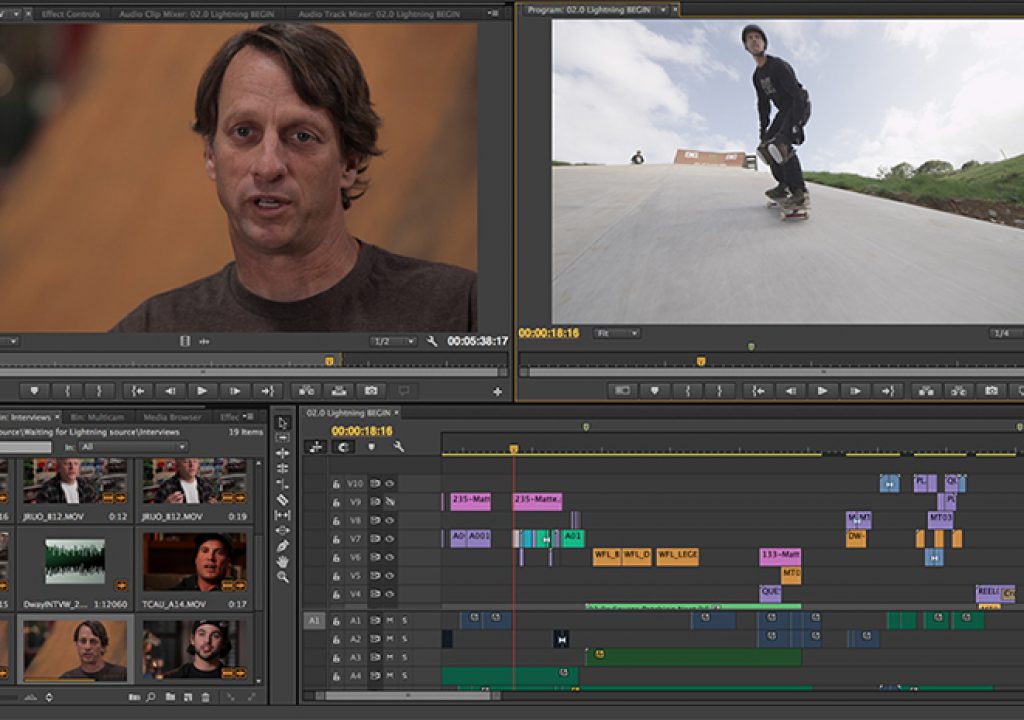Image resolution: width=1024 pixels, height=720 pixels.
Task: Select the Pen tool
Action: pyautogui.click(x=283, y=546)
